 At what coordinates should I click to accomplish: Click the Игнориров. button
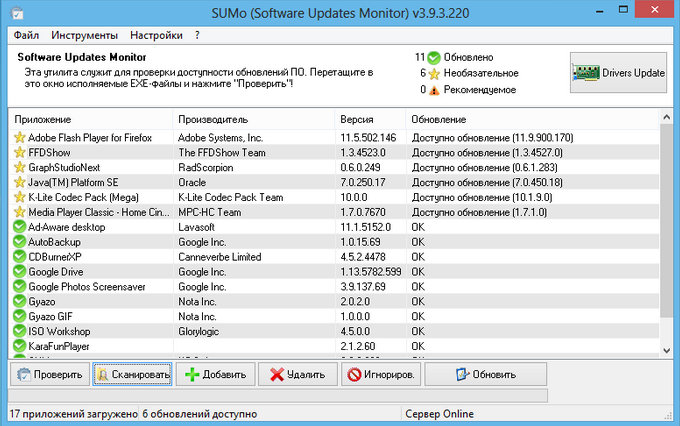click(x=381, y=374)
